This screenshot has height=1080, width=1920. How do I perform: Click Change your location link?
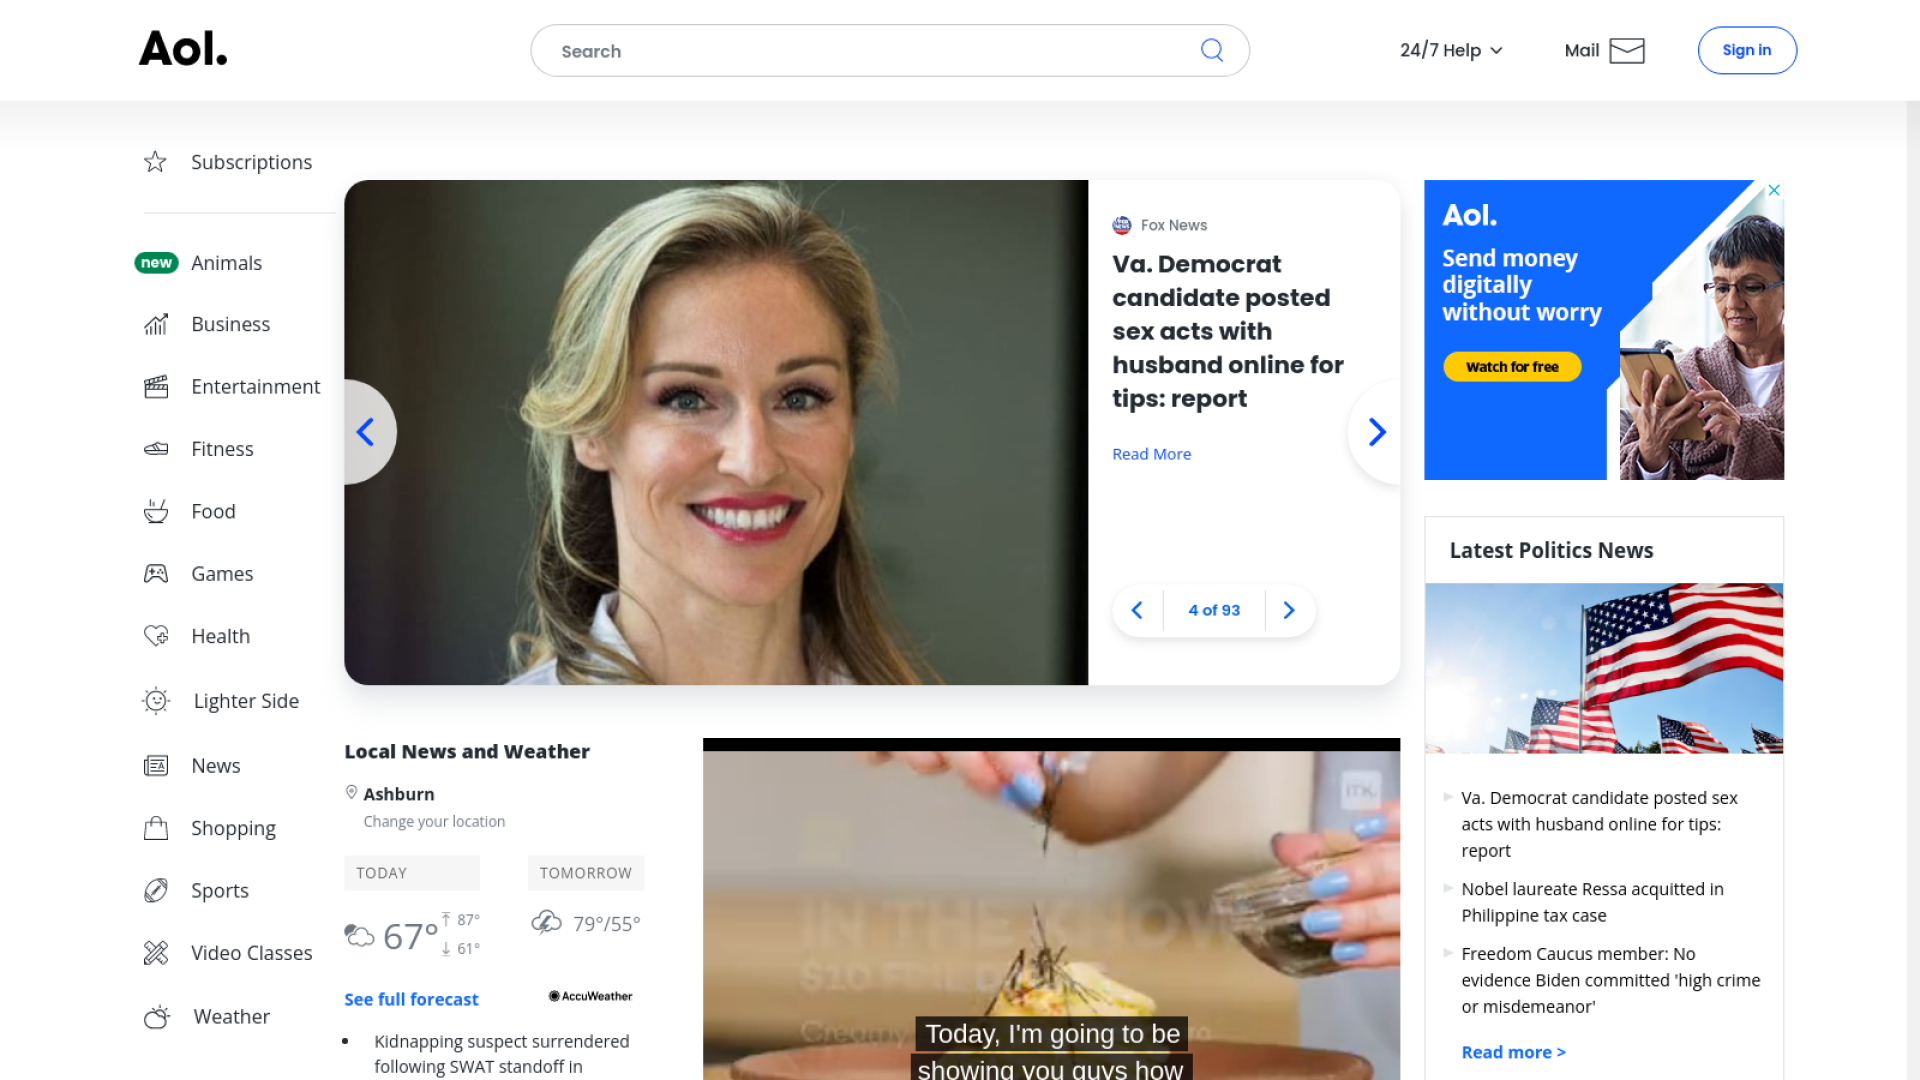[434, 821]
